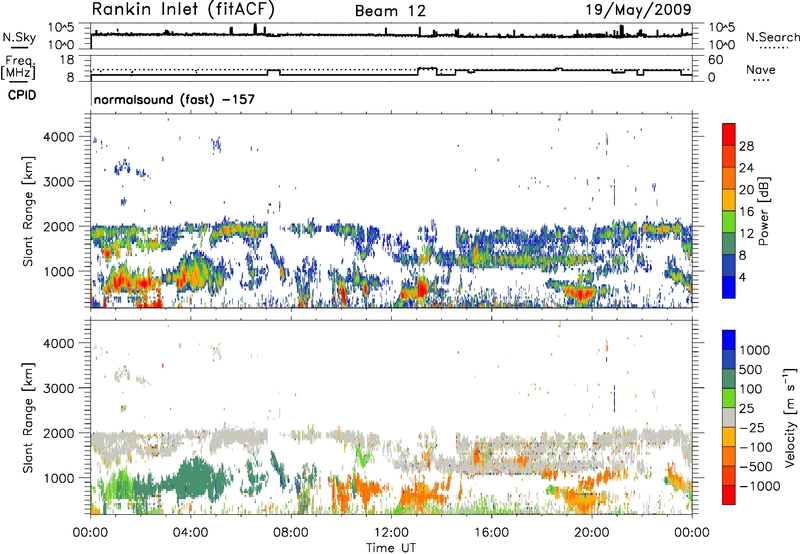Viewport: 800px width, 554px height.
Task: Click 'Slant Range [km]' label of power panel
Action: tap(28, 211)
